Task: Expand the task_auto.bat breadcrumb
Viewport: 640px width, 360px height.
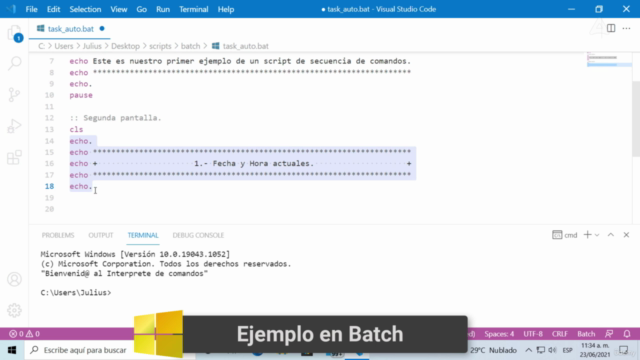Action: tap(240, 46)
